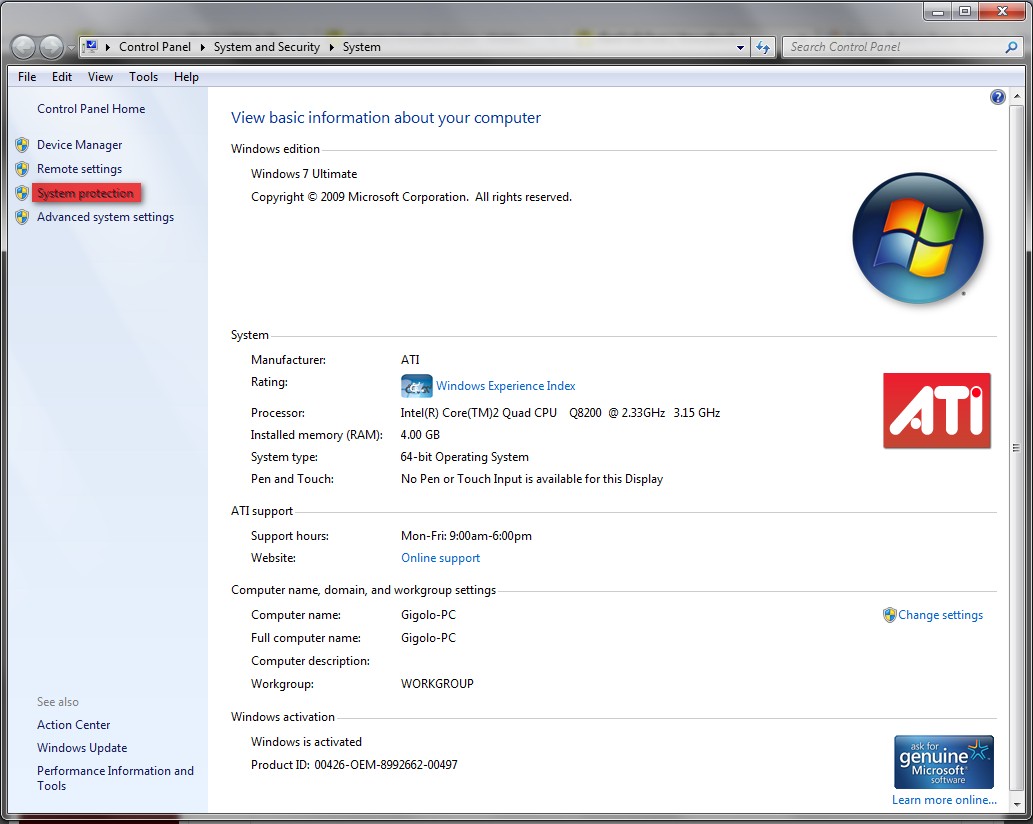
Task: Open the Edit menu
Action: pos(62,77)
